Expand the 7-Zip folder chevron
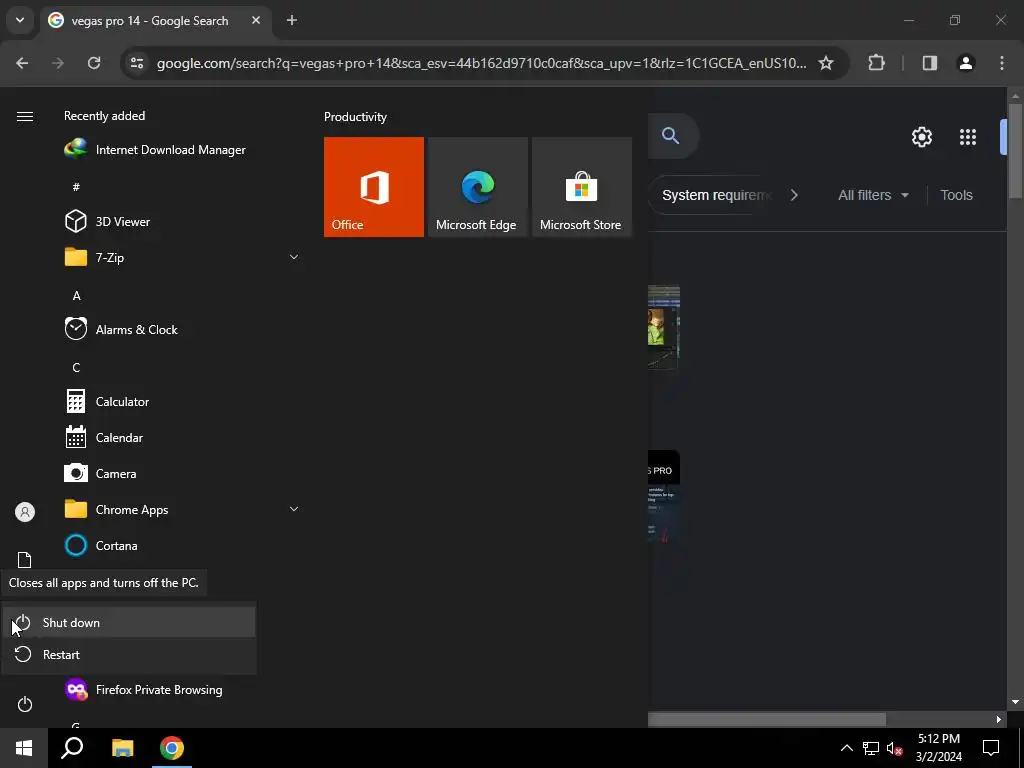1024x768 pixels. pyautogui.click(x=294, y=257)
